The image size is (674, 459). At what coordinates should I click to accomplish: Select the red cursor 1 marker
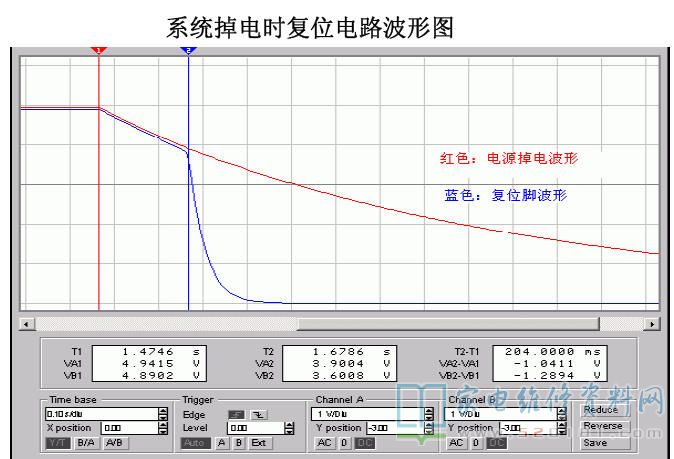tap(98, 49)
